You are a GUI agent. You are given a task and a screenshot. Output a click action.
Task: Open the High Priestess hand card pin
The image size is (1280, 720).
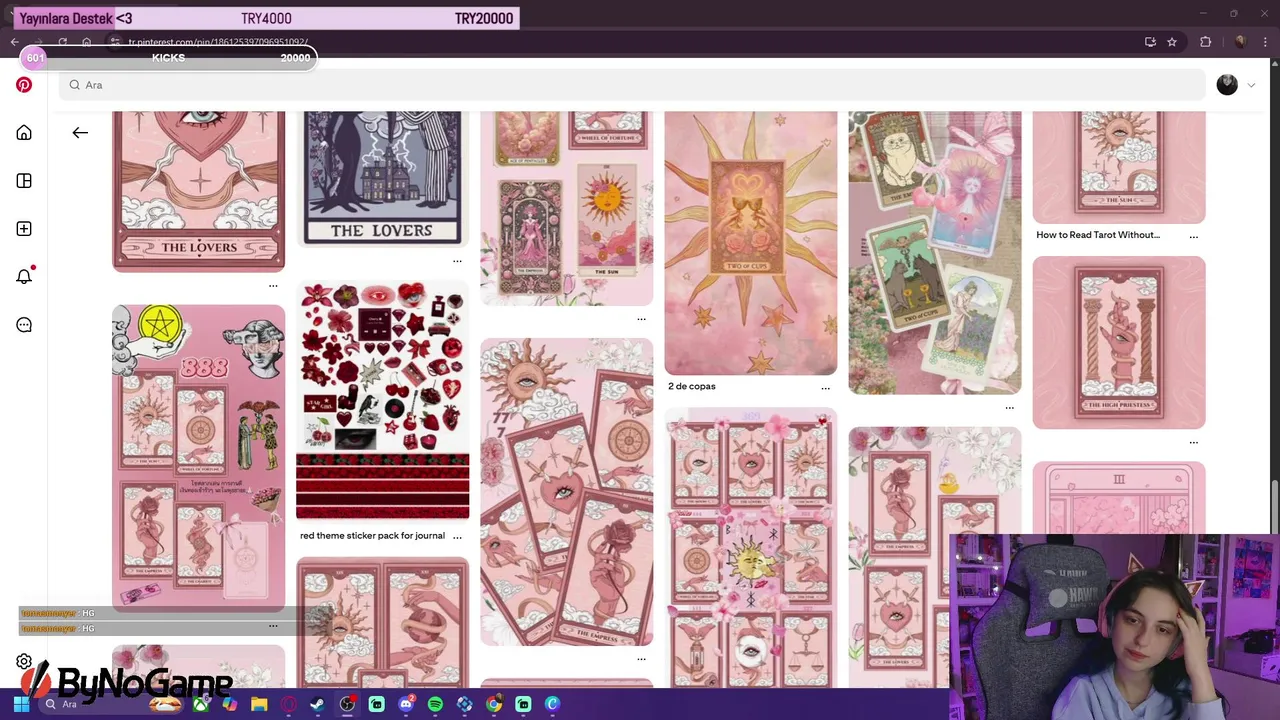(1119, 342)
